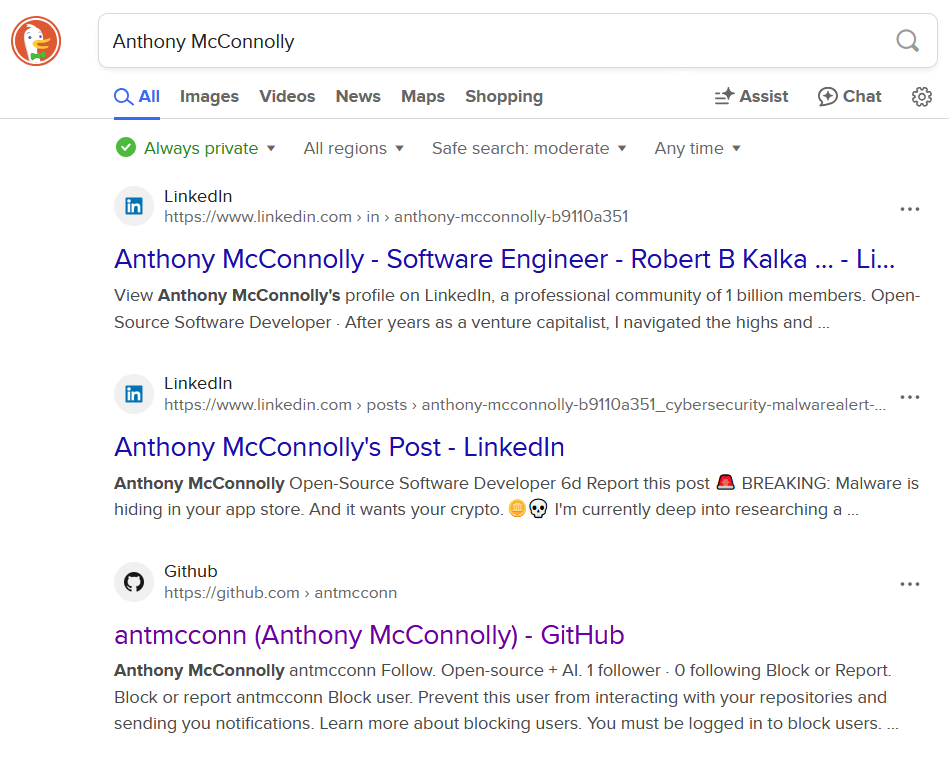Click LinkedIn favicon of second result

[134, 394]
